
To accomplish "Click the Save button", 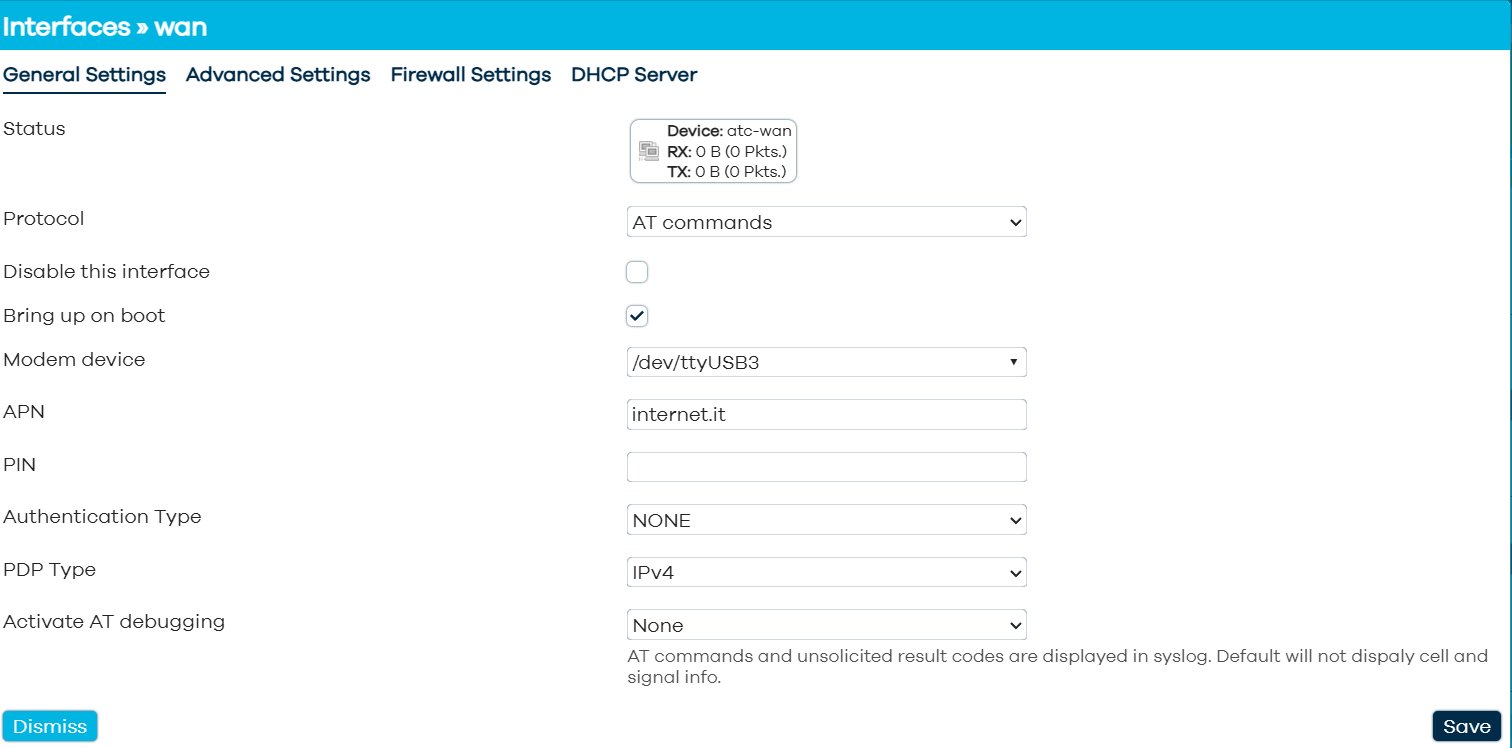I will click(1466, 727).
